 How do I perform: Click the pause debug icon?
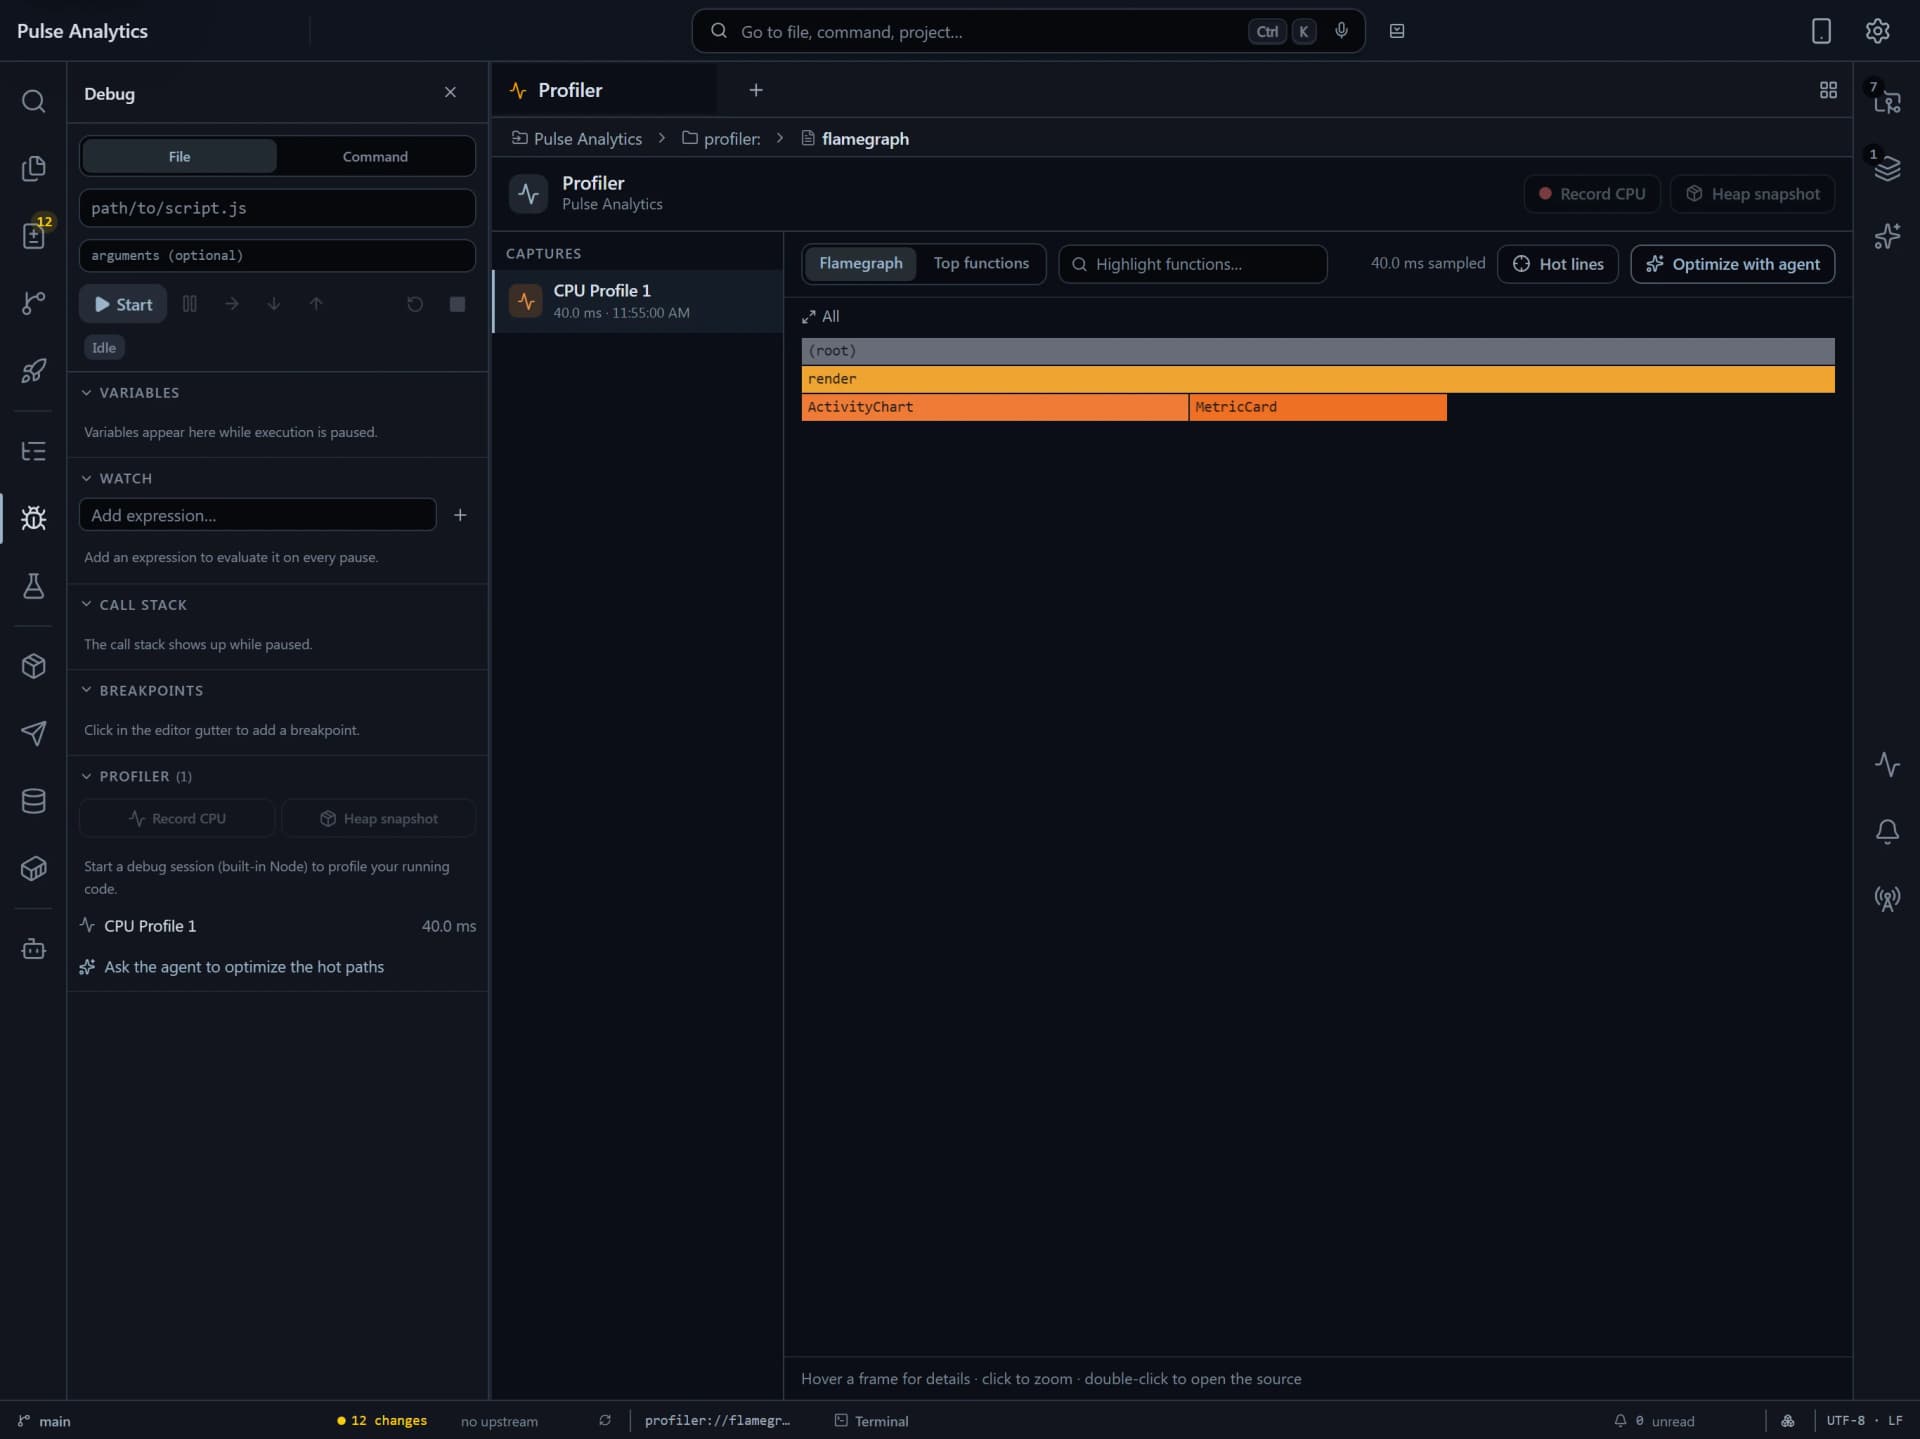(x=190, y=304)
